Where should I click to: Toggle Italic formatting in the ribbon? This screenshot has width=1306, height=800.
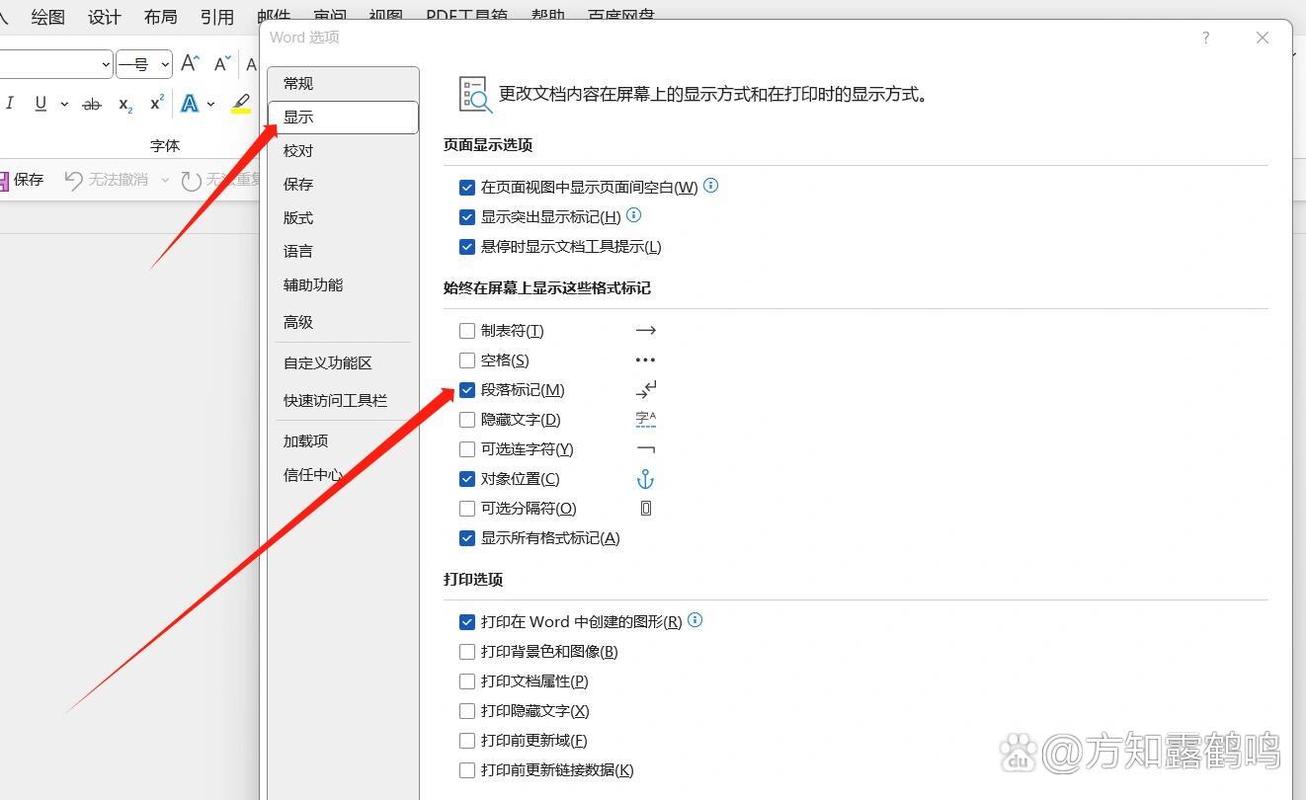pyautogui.click(x=10, y=103)
